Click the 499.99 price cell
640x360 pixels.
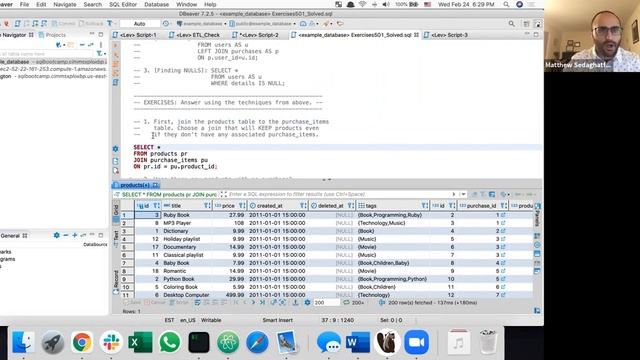click(229, 295)
